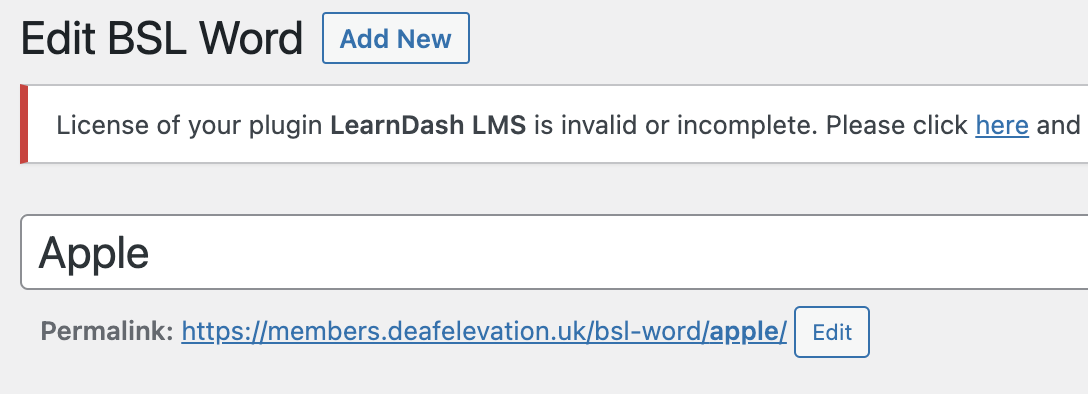Focus the Apple title input field
Image resolution: width=1088 pixels, height=394 pixels.
[554, 252]
